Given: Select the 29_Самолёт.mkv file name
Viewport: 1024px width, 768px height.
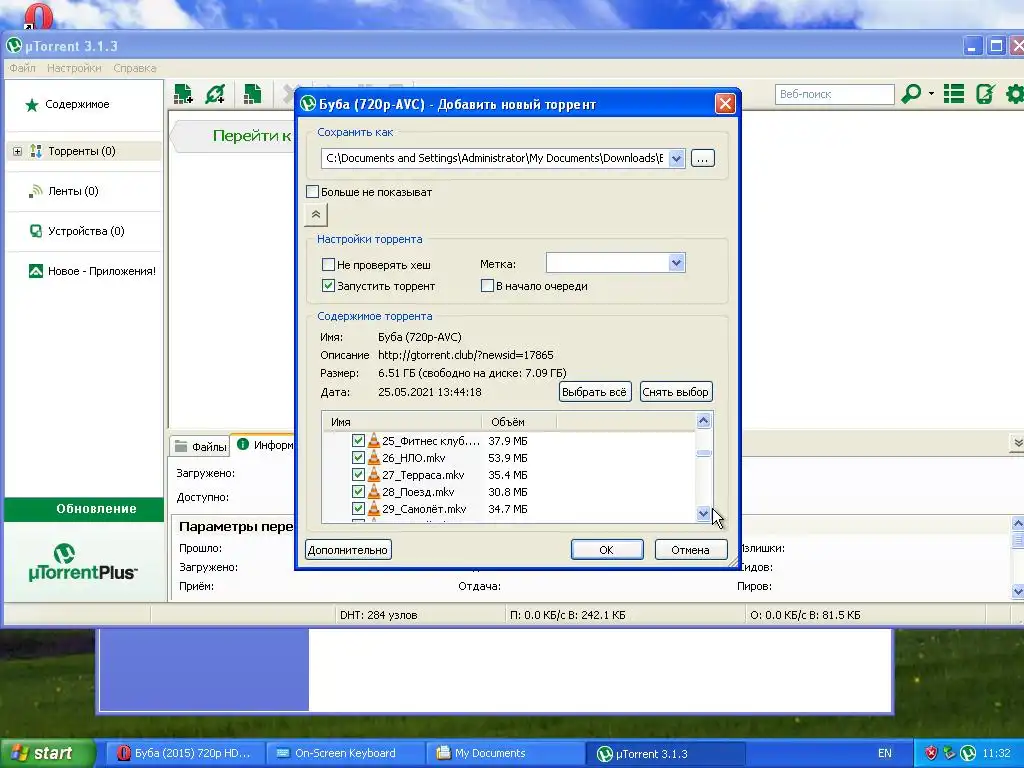Looking at the screenshot, I should [x=424, y=509].
